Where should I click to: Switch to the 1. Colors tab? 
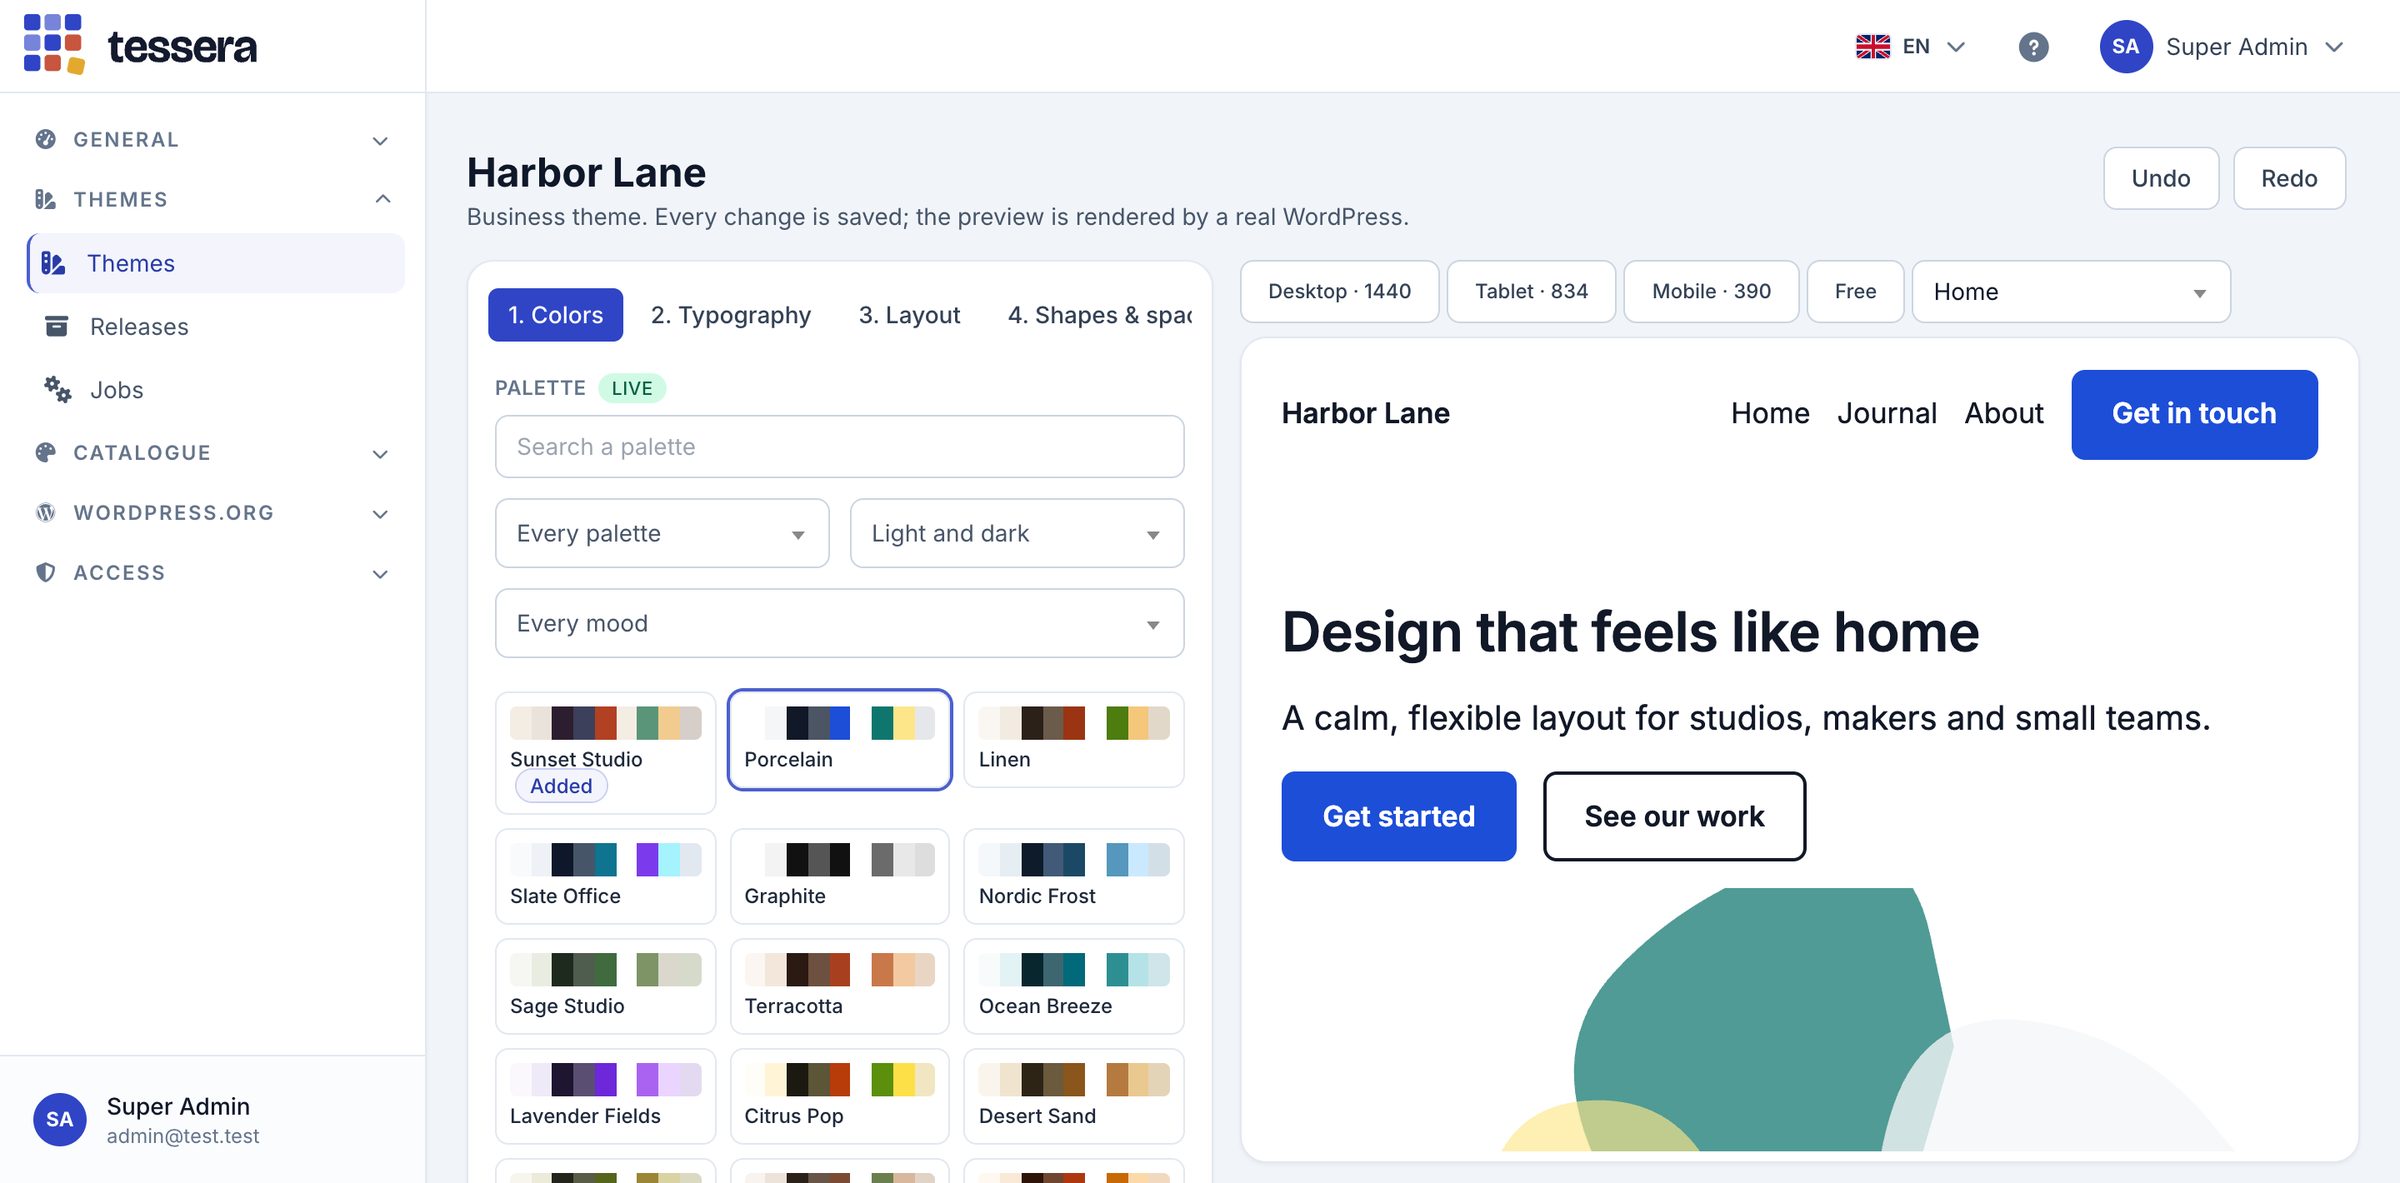click(555, 315)
